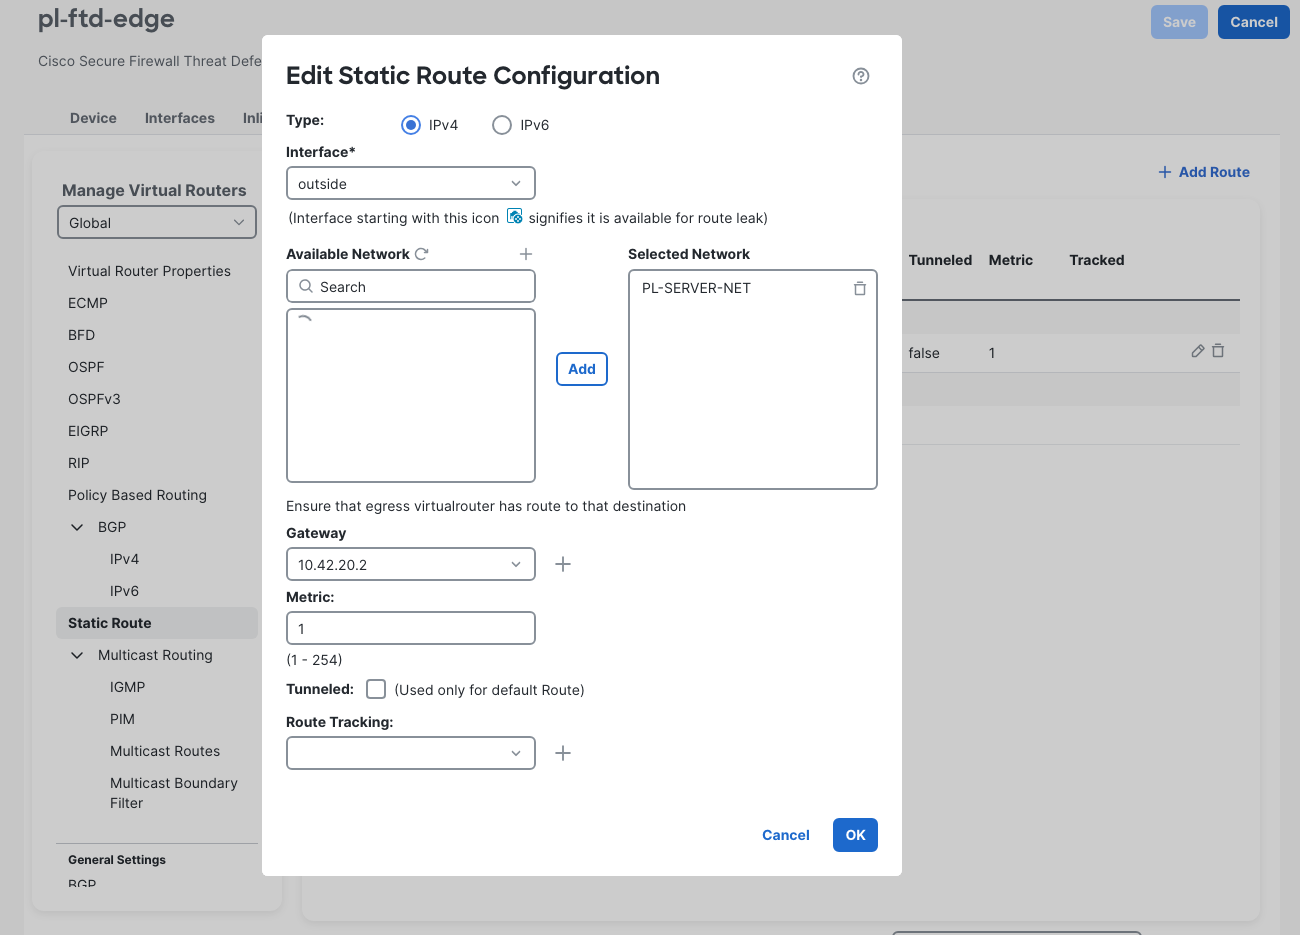
Task: Open OSPF settings in the sidebar
Action: 86,367
